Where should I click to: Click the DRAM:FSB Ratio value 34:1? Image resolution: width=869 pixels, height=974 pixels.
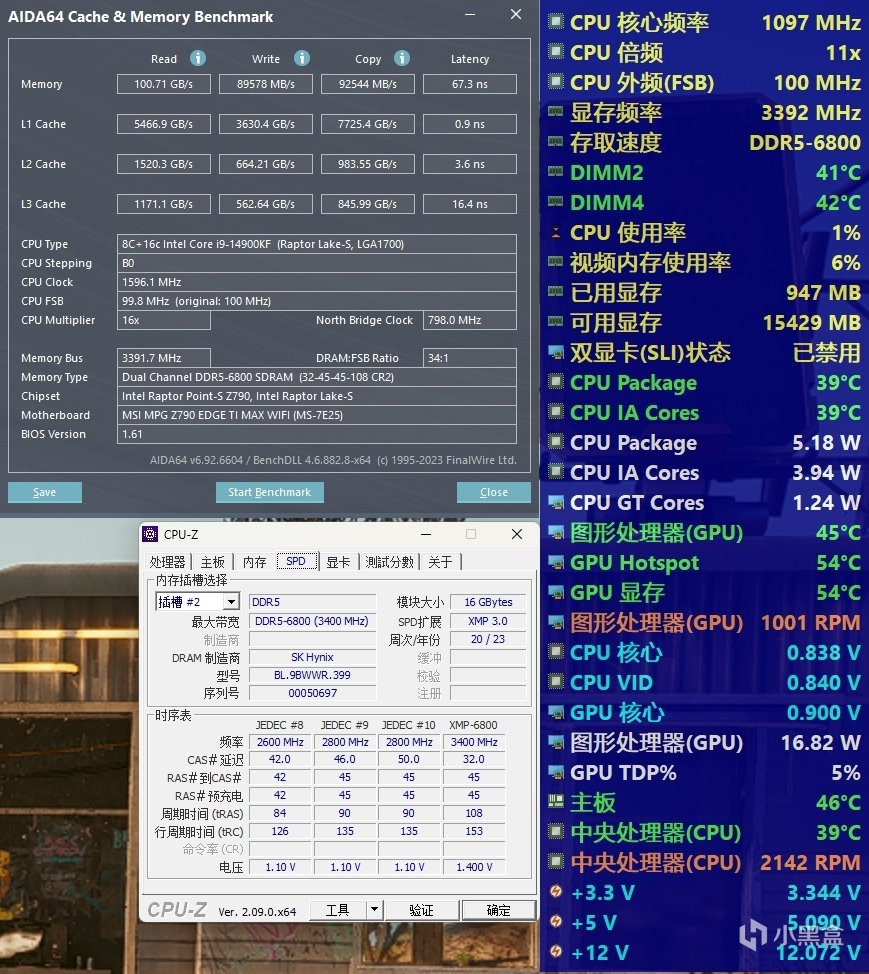(470, 358)
